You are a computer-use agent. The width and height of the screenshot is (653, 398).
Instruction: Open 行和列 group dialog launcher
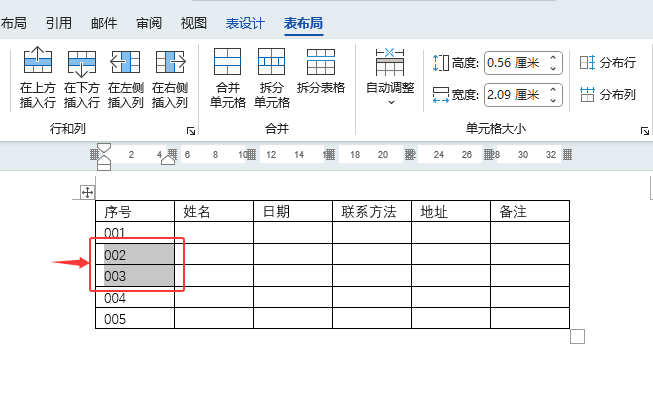[191, 131]
